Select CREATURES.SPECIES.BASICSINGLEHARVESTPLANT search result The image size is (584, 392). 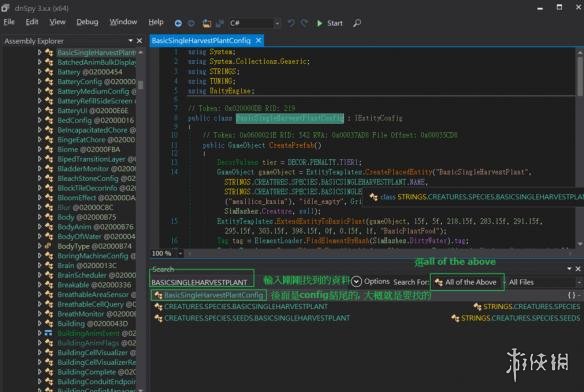pyautogui.click(x=241, y=306)
